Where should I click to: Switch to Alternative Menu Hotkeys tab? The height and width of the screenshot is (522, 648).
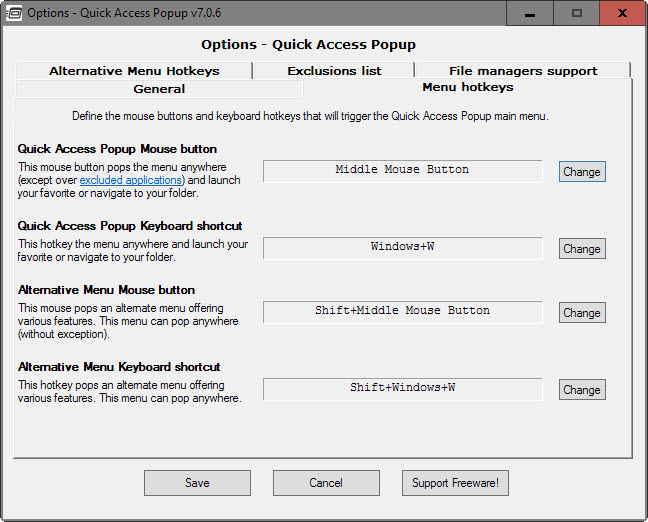[x=134, y=71]
